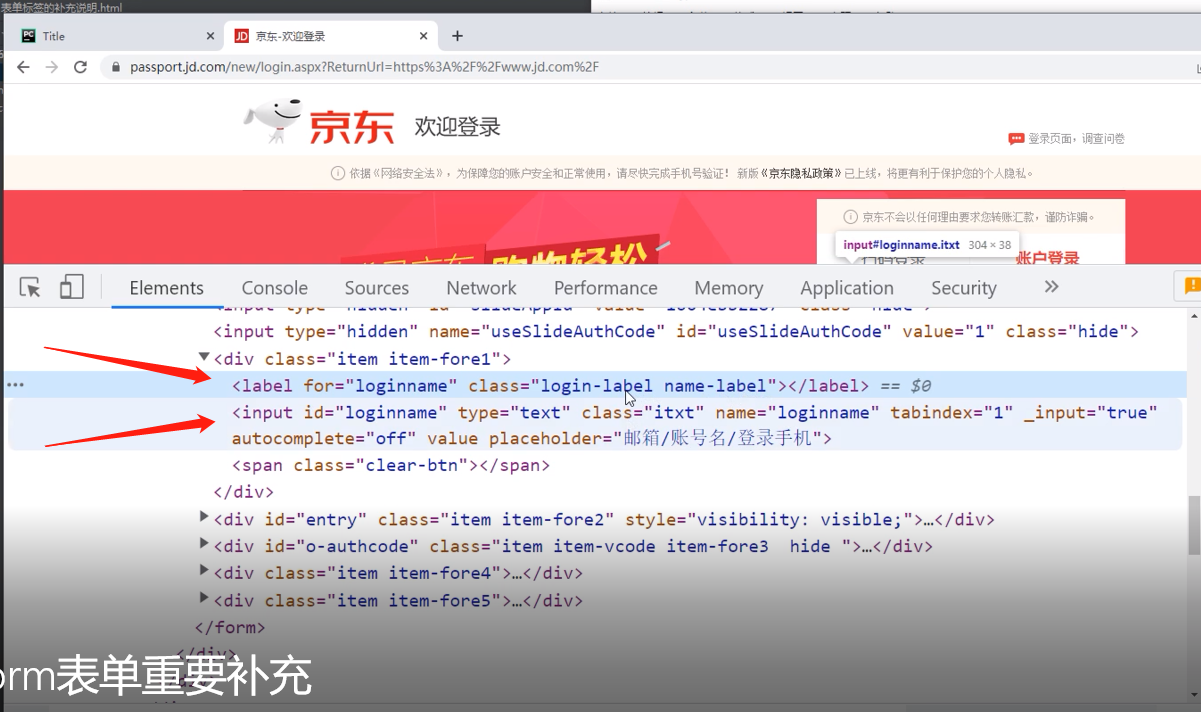The width and height of the screenshot is (1201, 712).
Task: Click the 京东隐私政策 link in notice
Action: click(x=801, y=173)
